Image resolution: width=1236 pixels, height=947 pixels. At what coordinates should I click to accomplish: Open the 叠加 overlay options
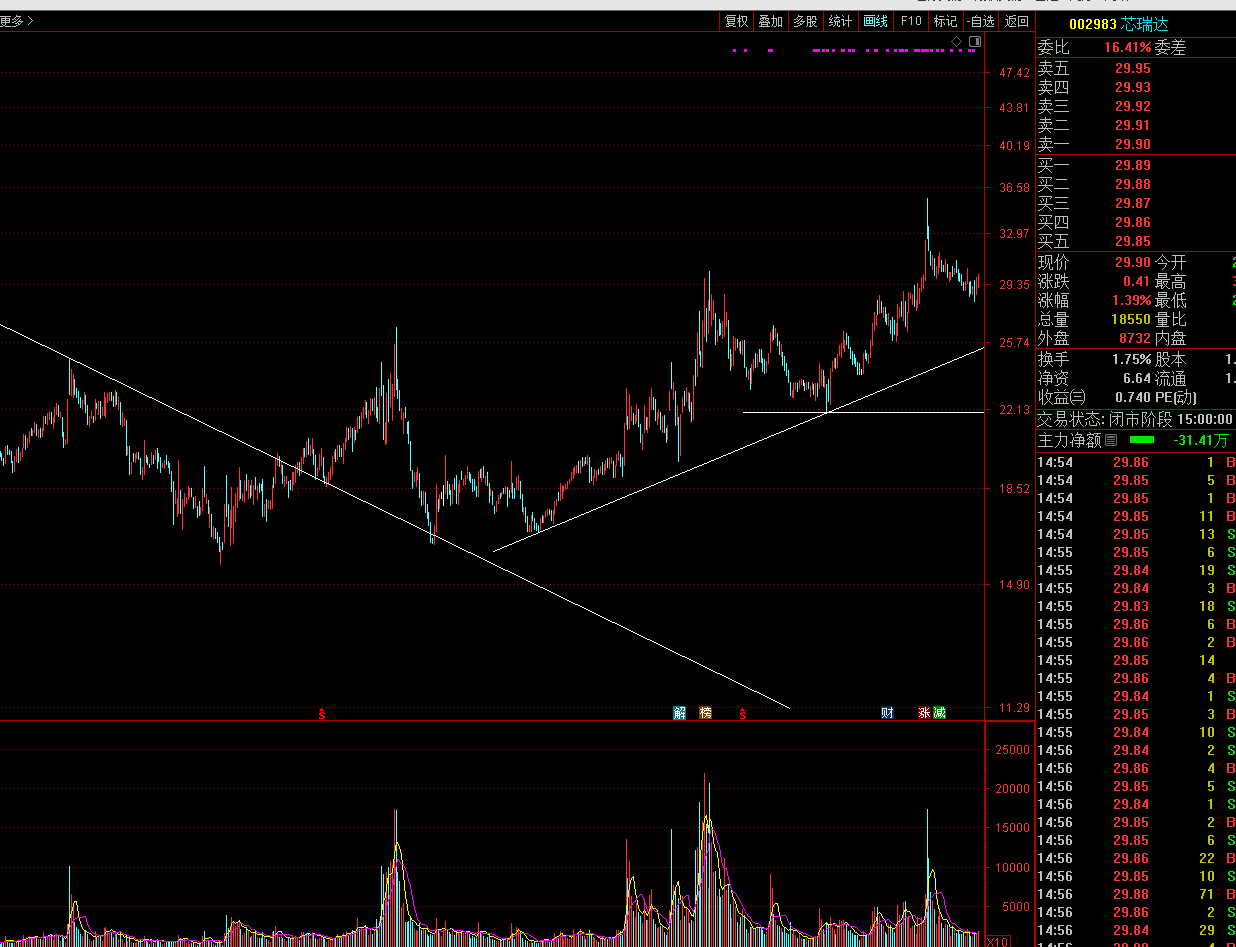click(x=770, y=21)
